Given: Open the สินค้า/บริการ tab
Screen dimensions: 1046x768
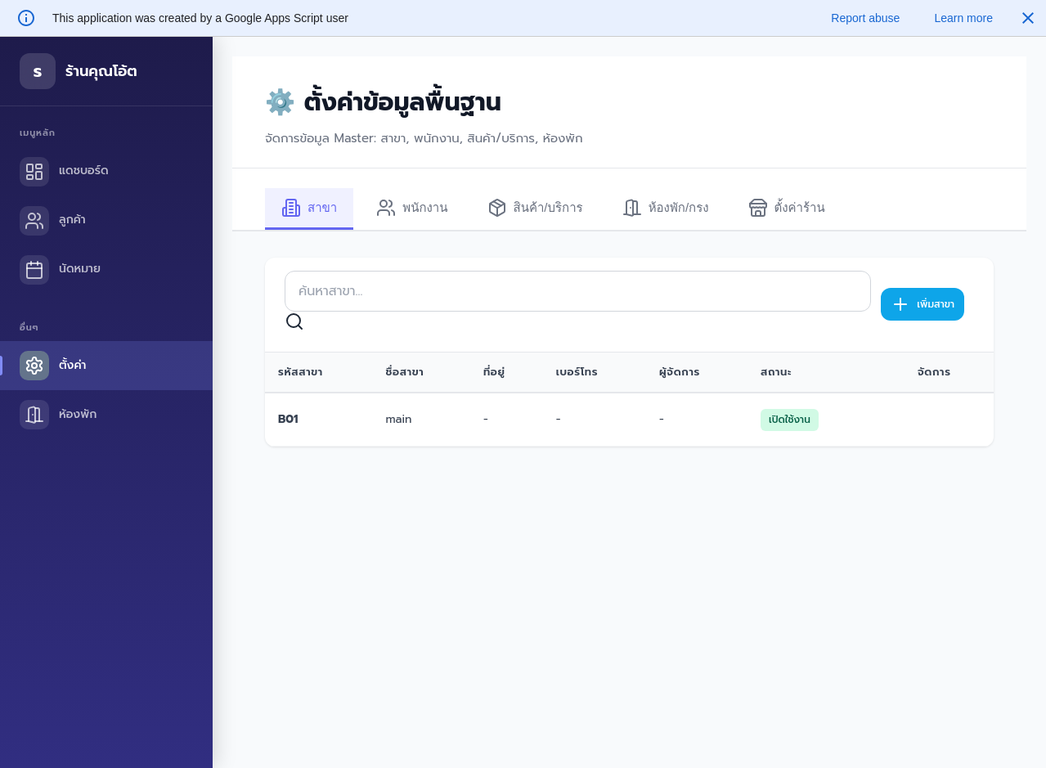Looking at the screenshot, I should pyautogui.click(x=537, y=207).
